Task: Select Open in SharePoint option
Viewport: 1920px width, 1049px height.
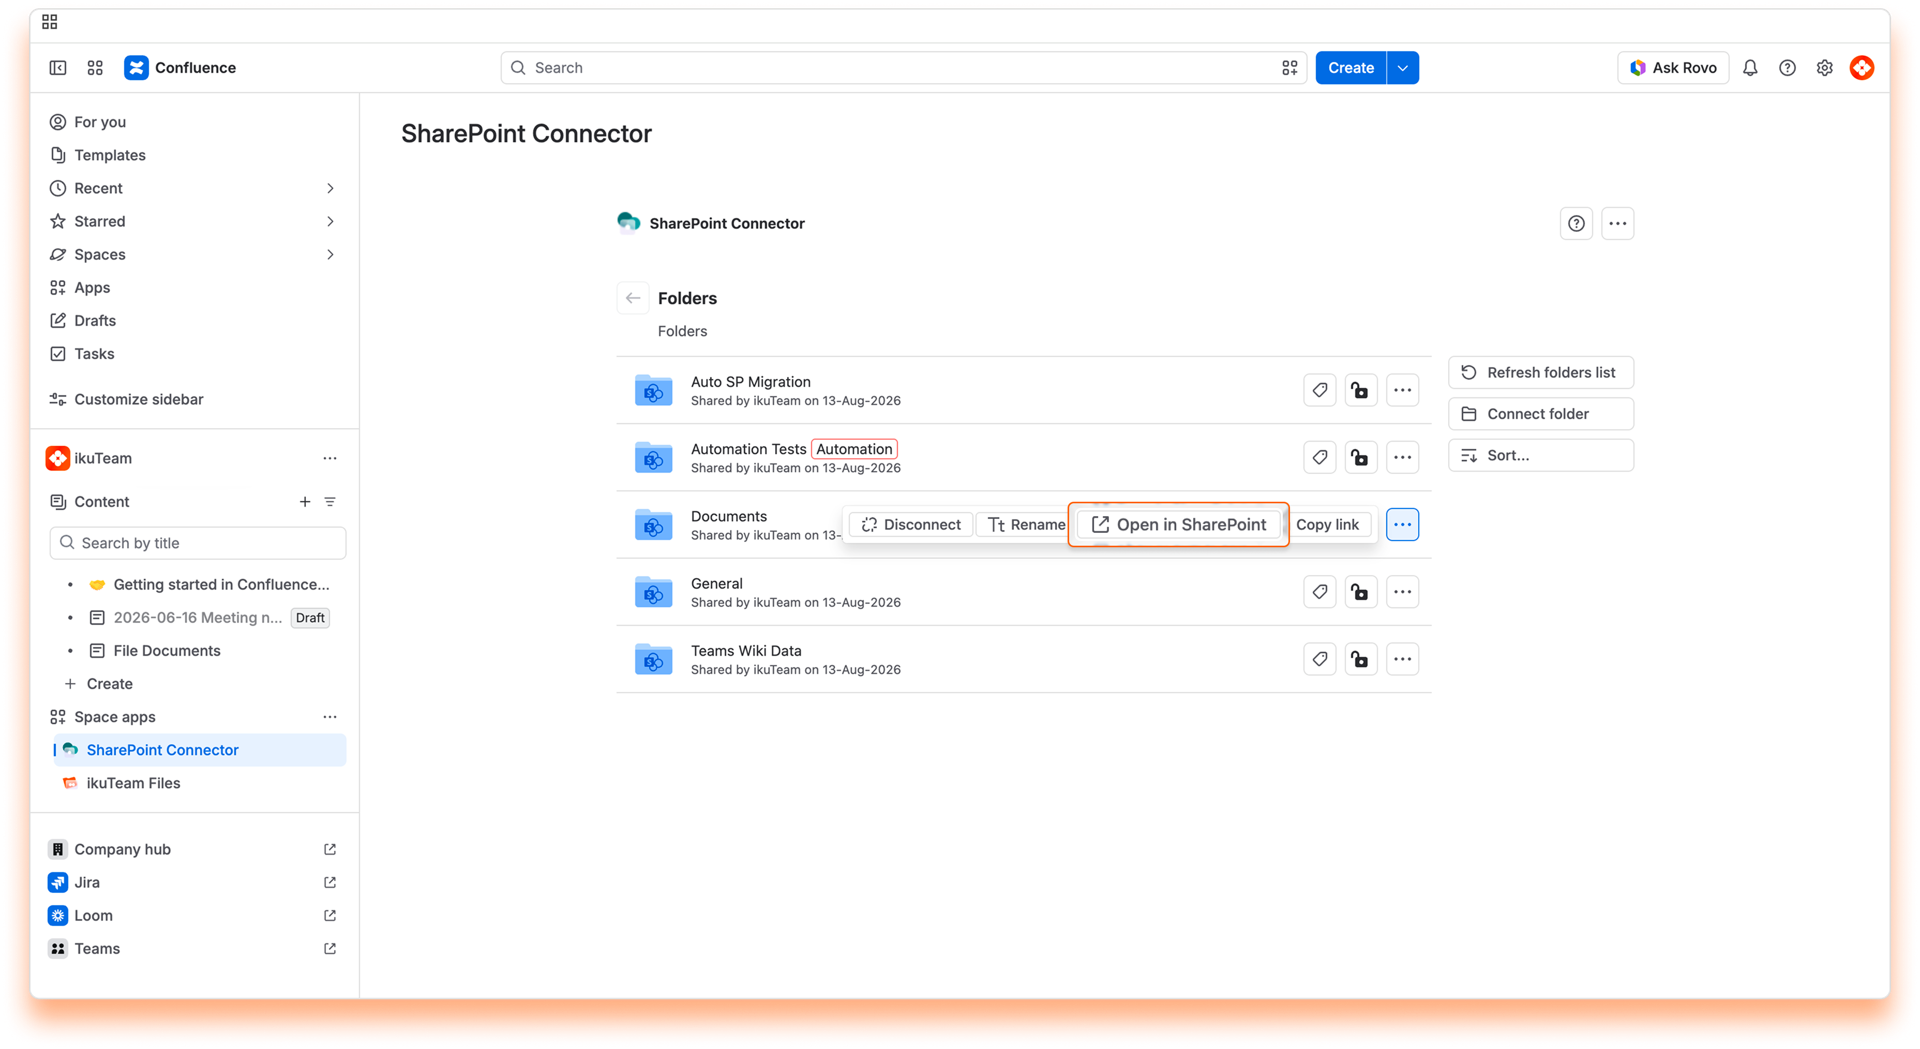Action: pyautogui.click(x=1179, y=524)
